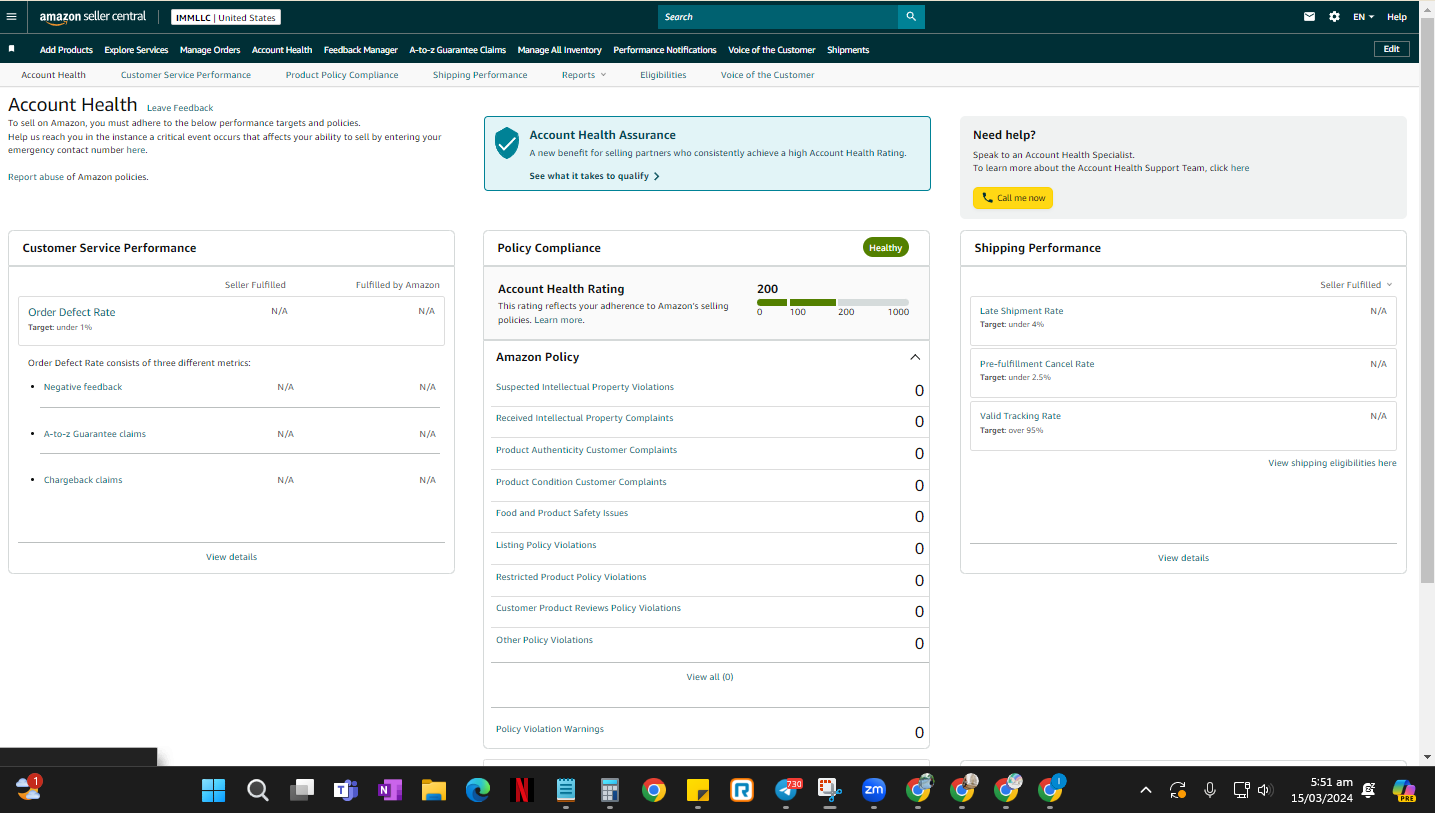Open Snipping Tool from taskbar
The image size is (1435, 813).
829,791
